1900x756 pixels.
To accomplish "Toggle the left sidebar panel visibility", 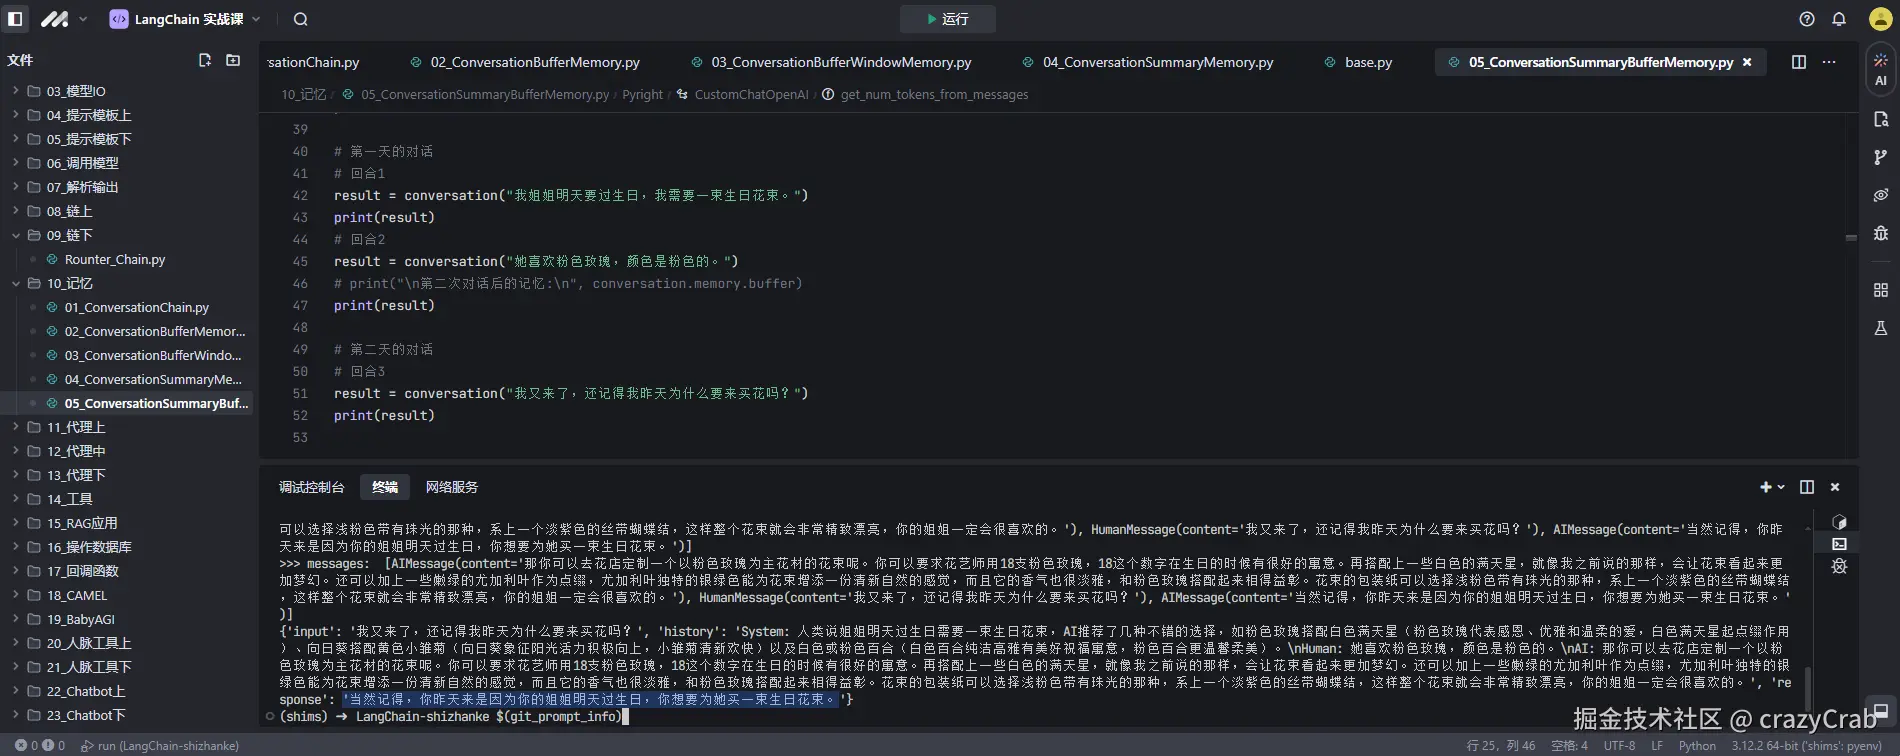I will point(15,19).
